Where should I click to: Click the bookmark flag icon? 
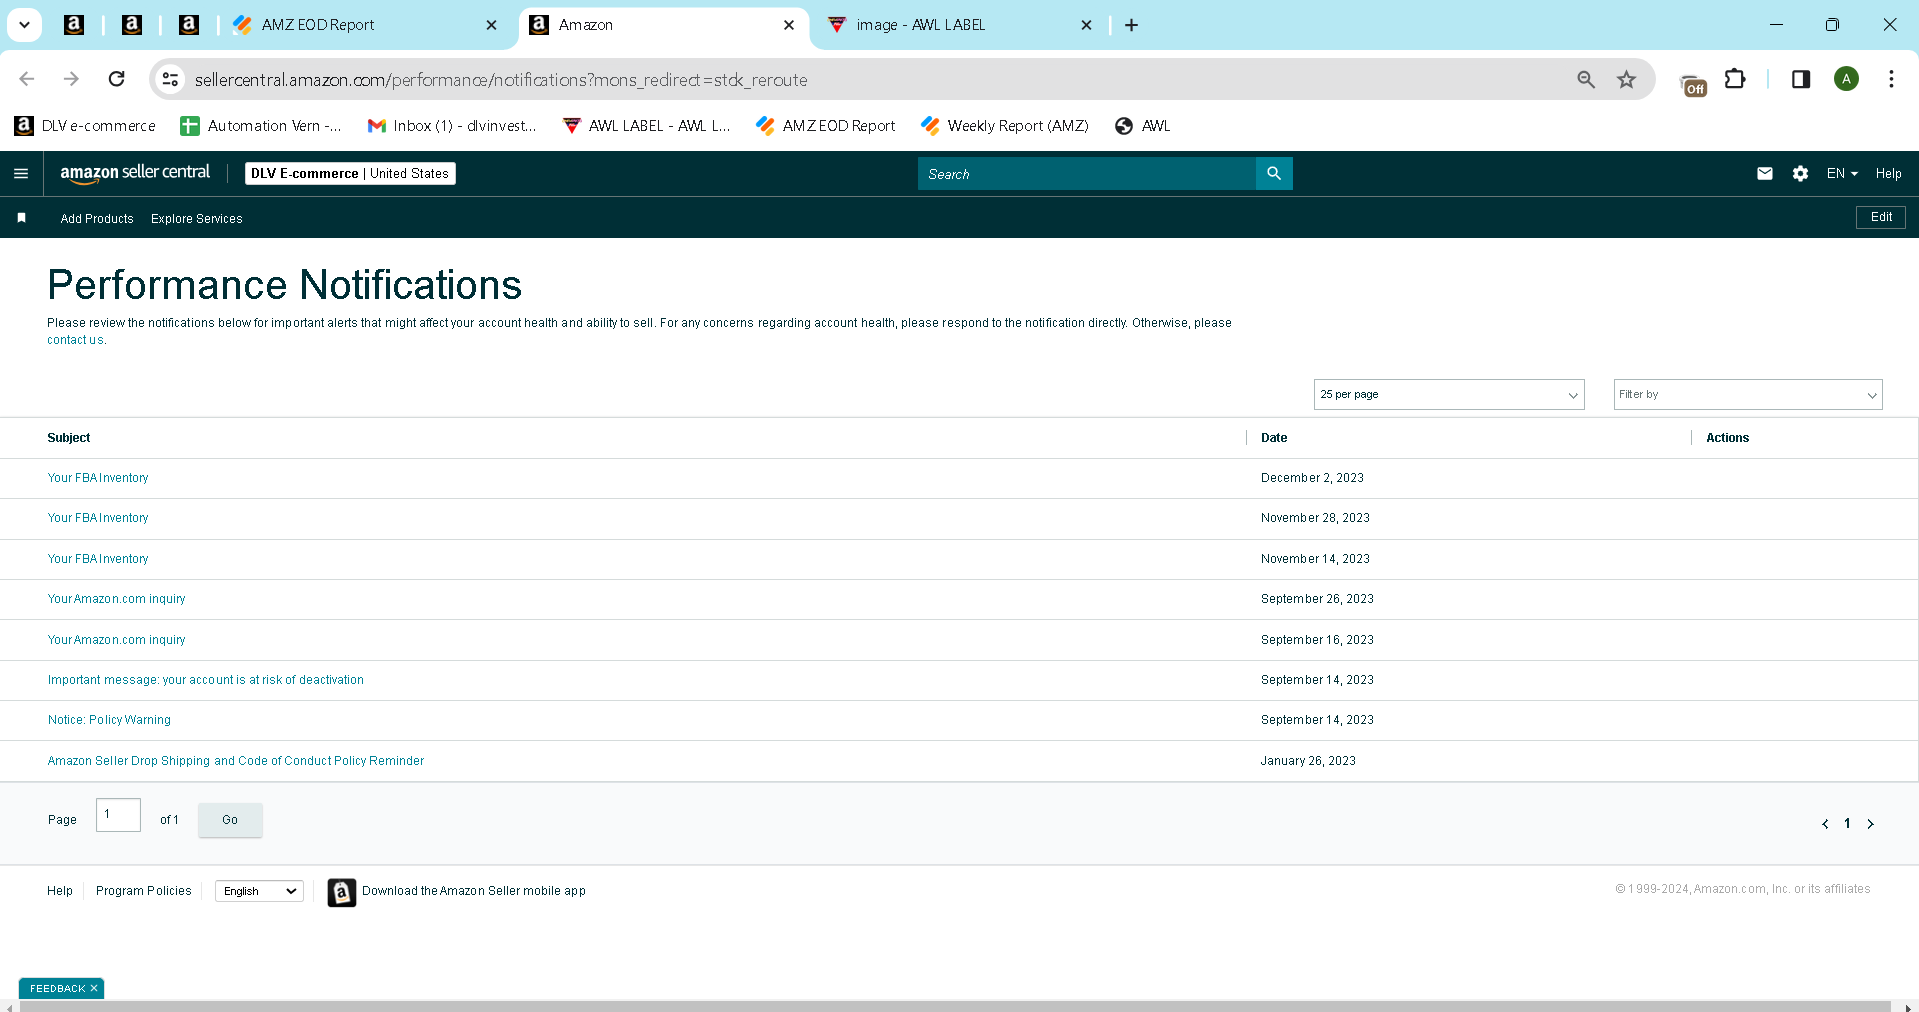(22, 218)
